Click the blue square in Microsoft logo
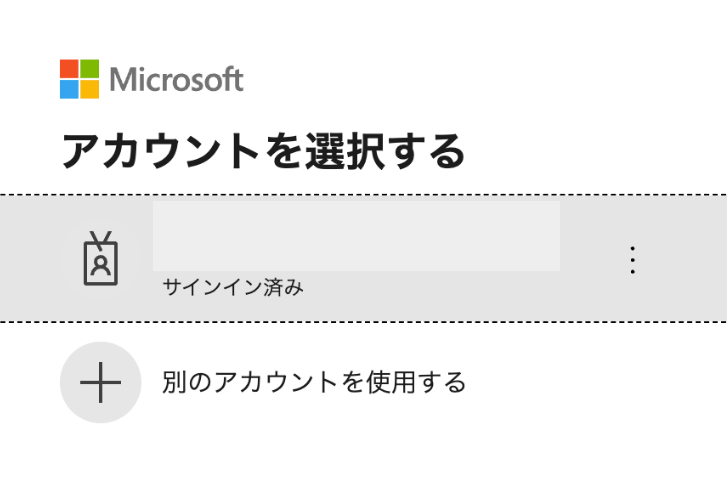 [69, 89]
